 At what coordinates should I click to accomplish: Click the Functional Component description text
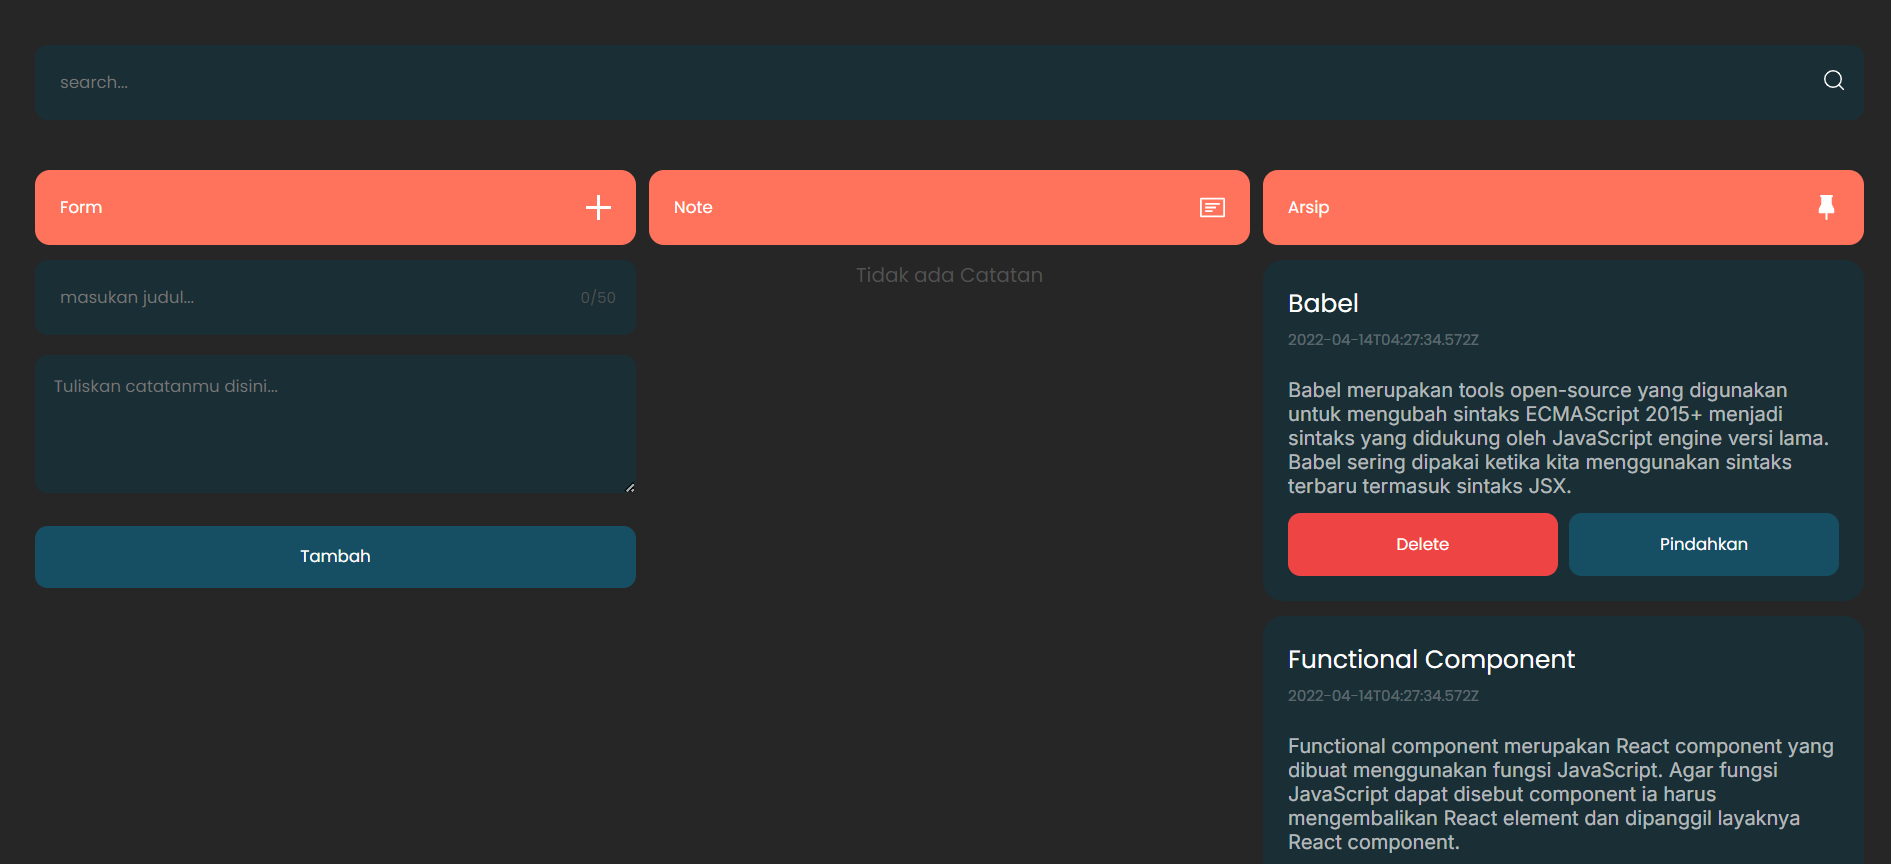click(x=1560, y=794)
